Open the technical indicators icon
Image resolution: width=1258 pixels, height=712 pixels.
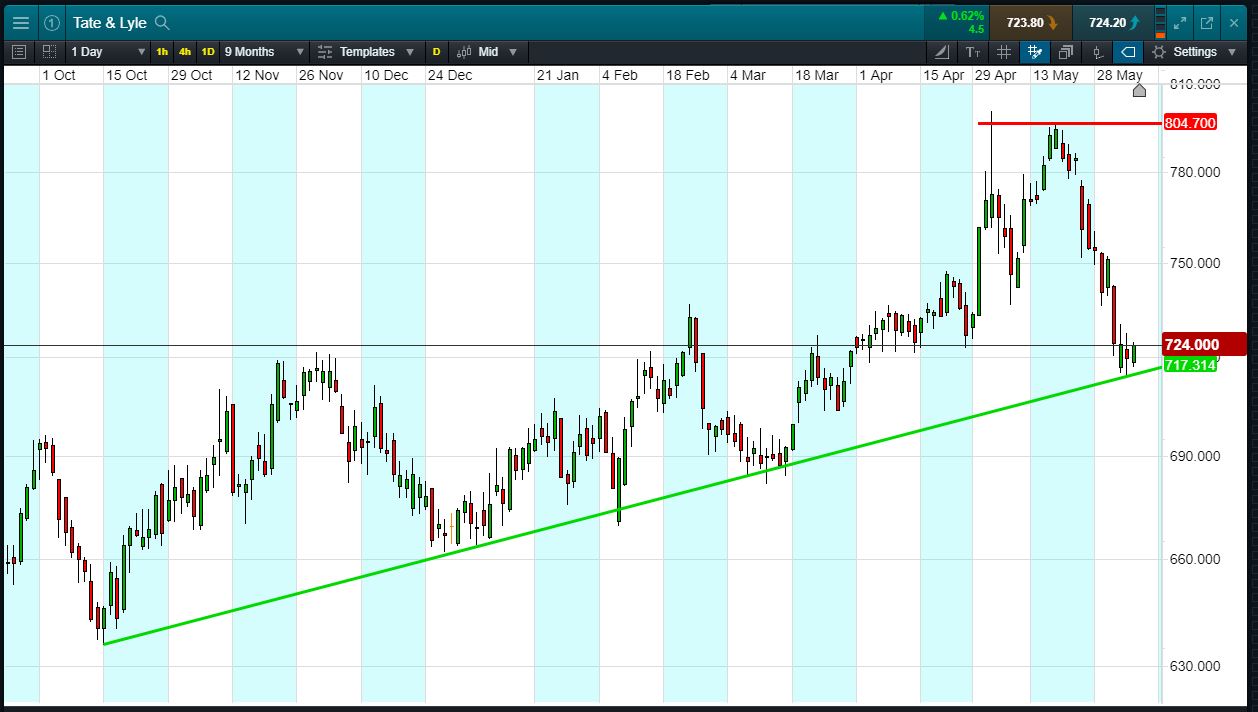tap(942, 52)
